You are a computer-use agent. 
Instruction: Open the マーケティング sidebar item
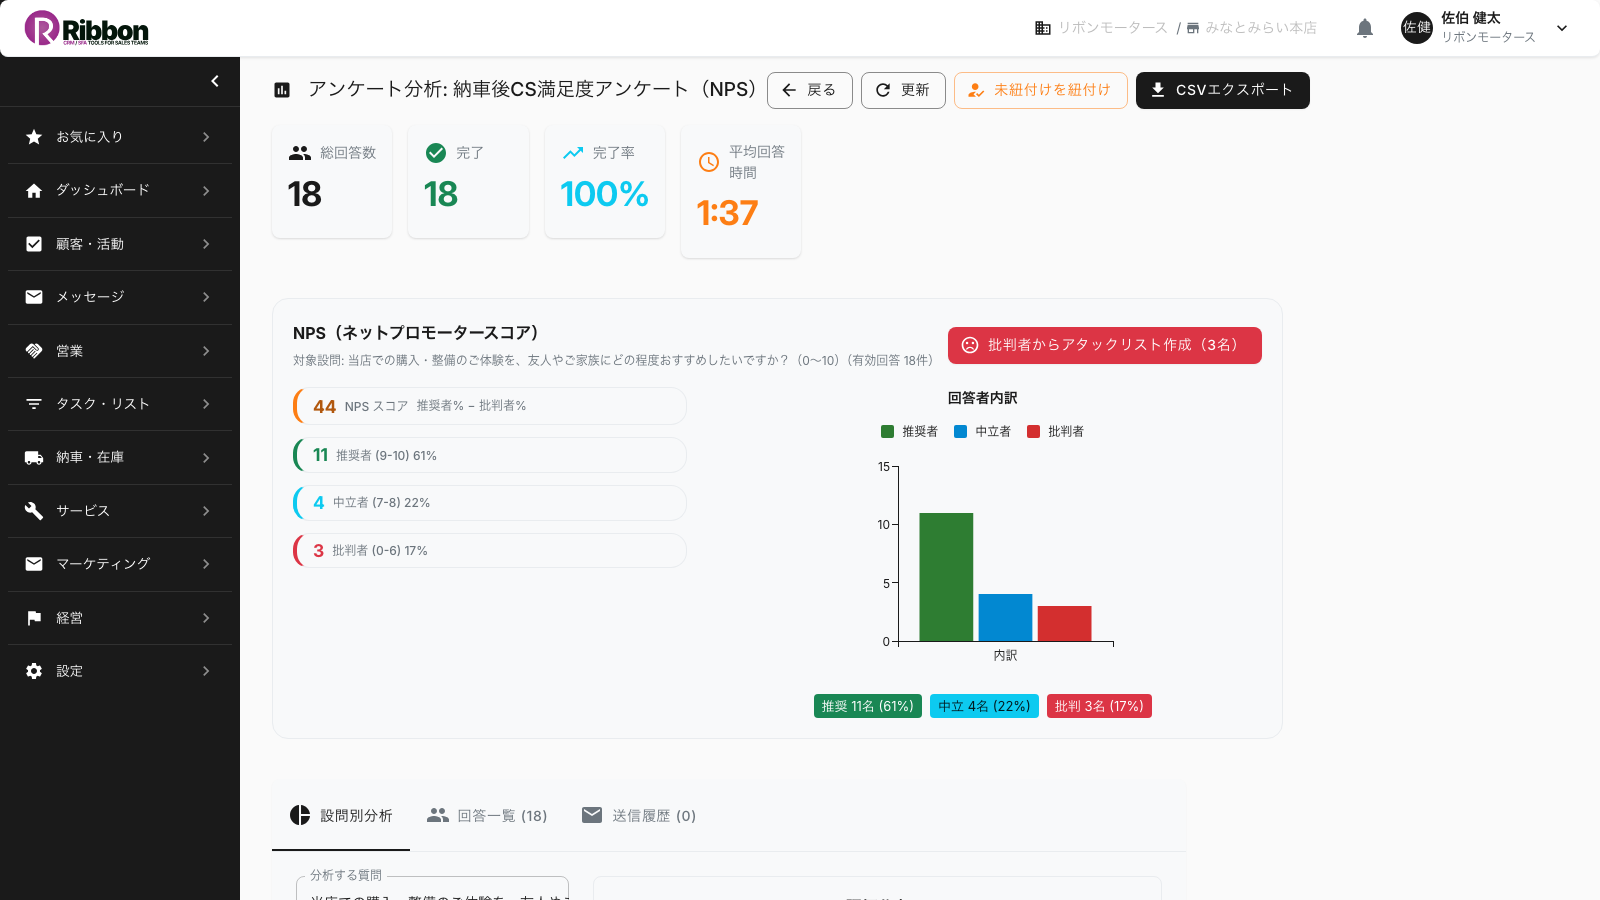[x=120, y=564]
